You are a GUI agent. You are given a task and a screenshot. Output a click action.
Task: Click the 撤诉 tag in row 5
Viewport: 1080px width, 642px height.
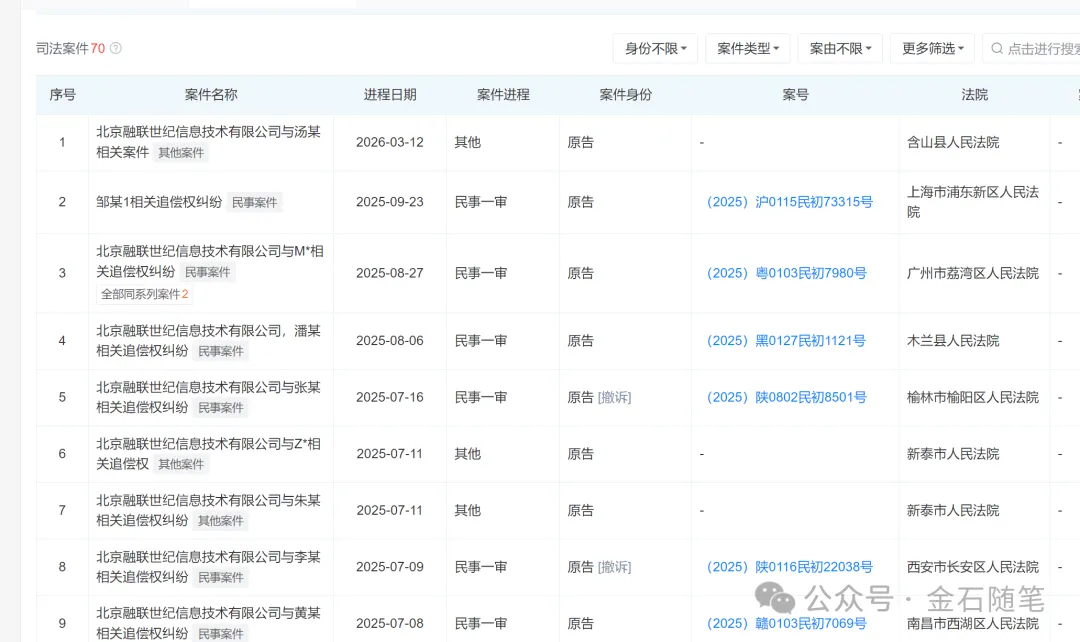pos(614,397)
